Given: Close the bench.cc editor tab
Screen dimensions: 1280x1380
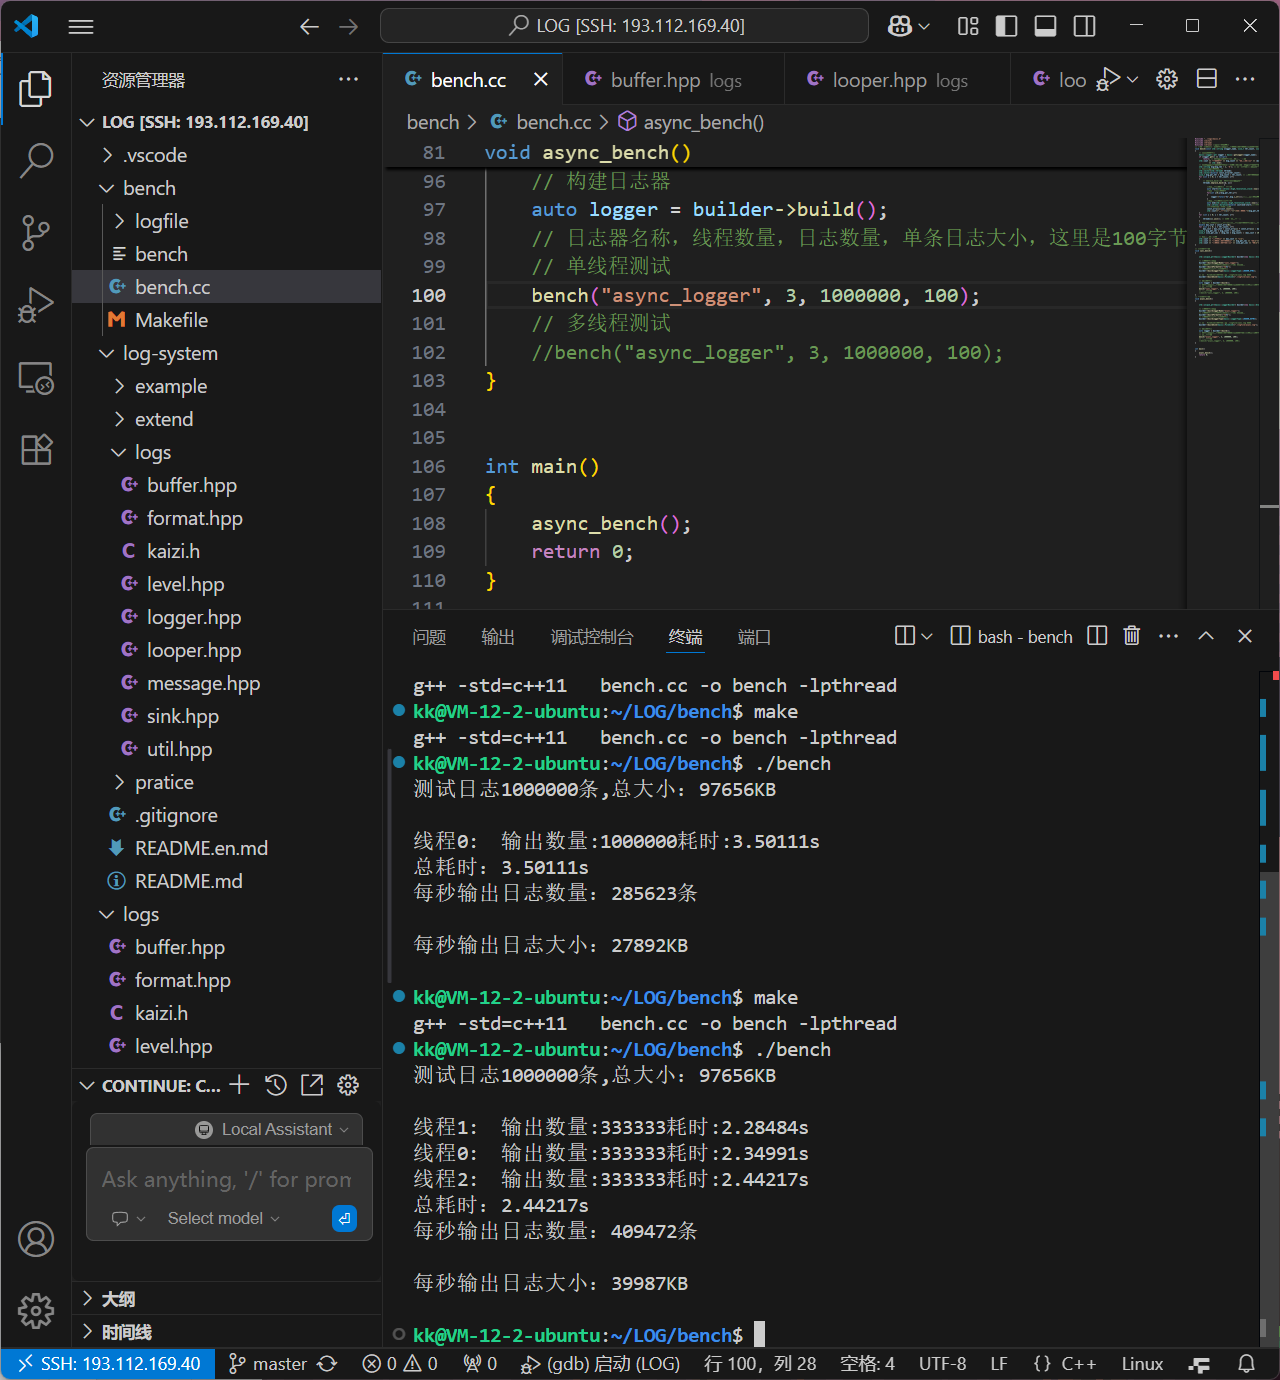Looking at the screenshot, I should point(541,80).
